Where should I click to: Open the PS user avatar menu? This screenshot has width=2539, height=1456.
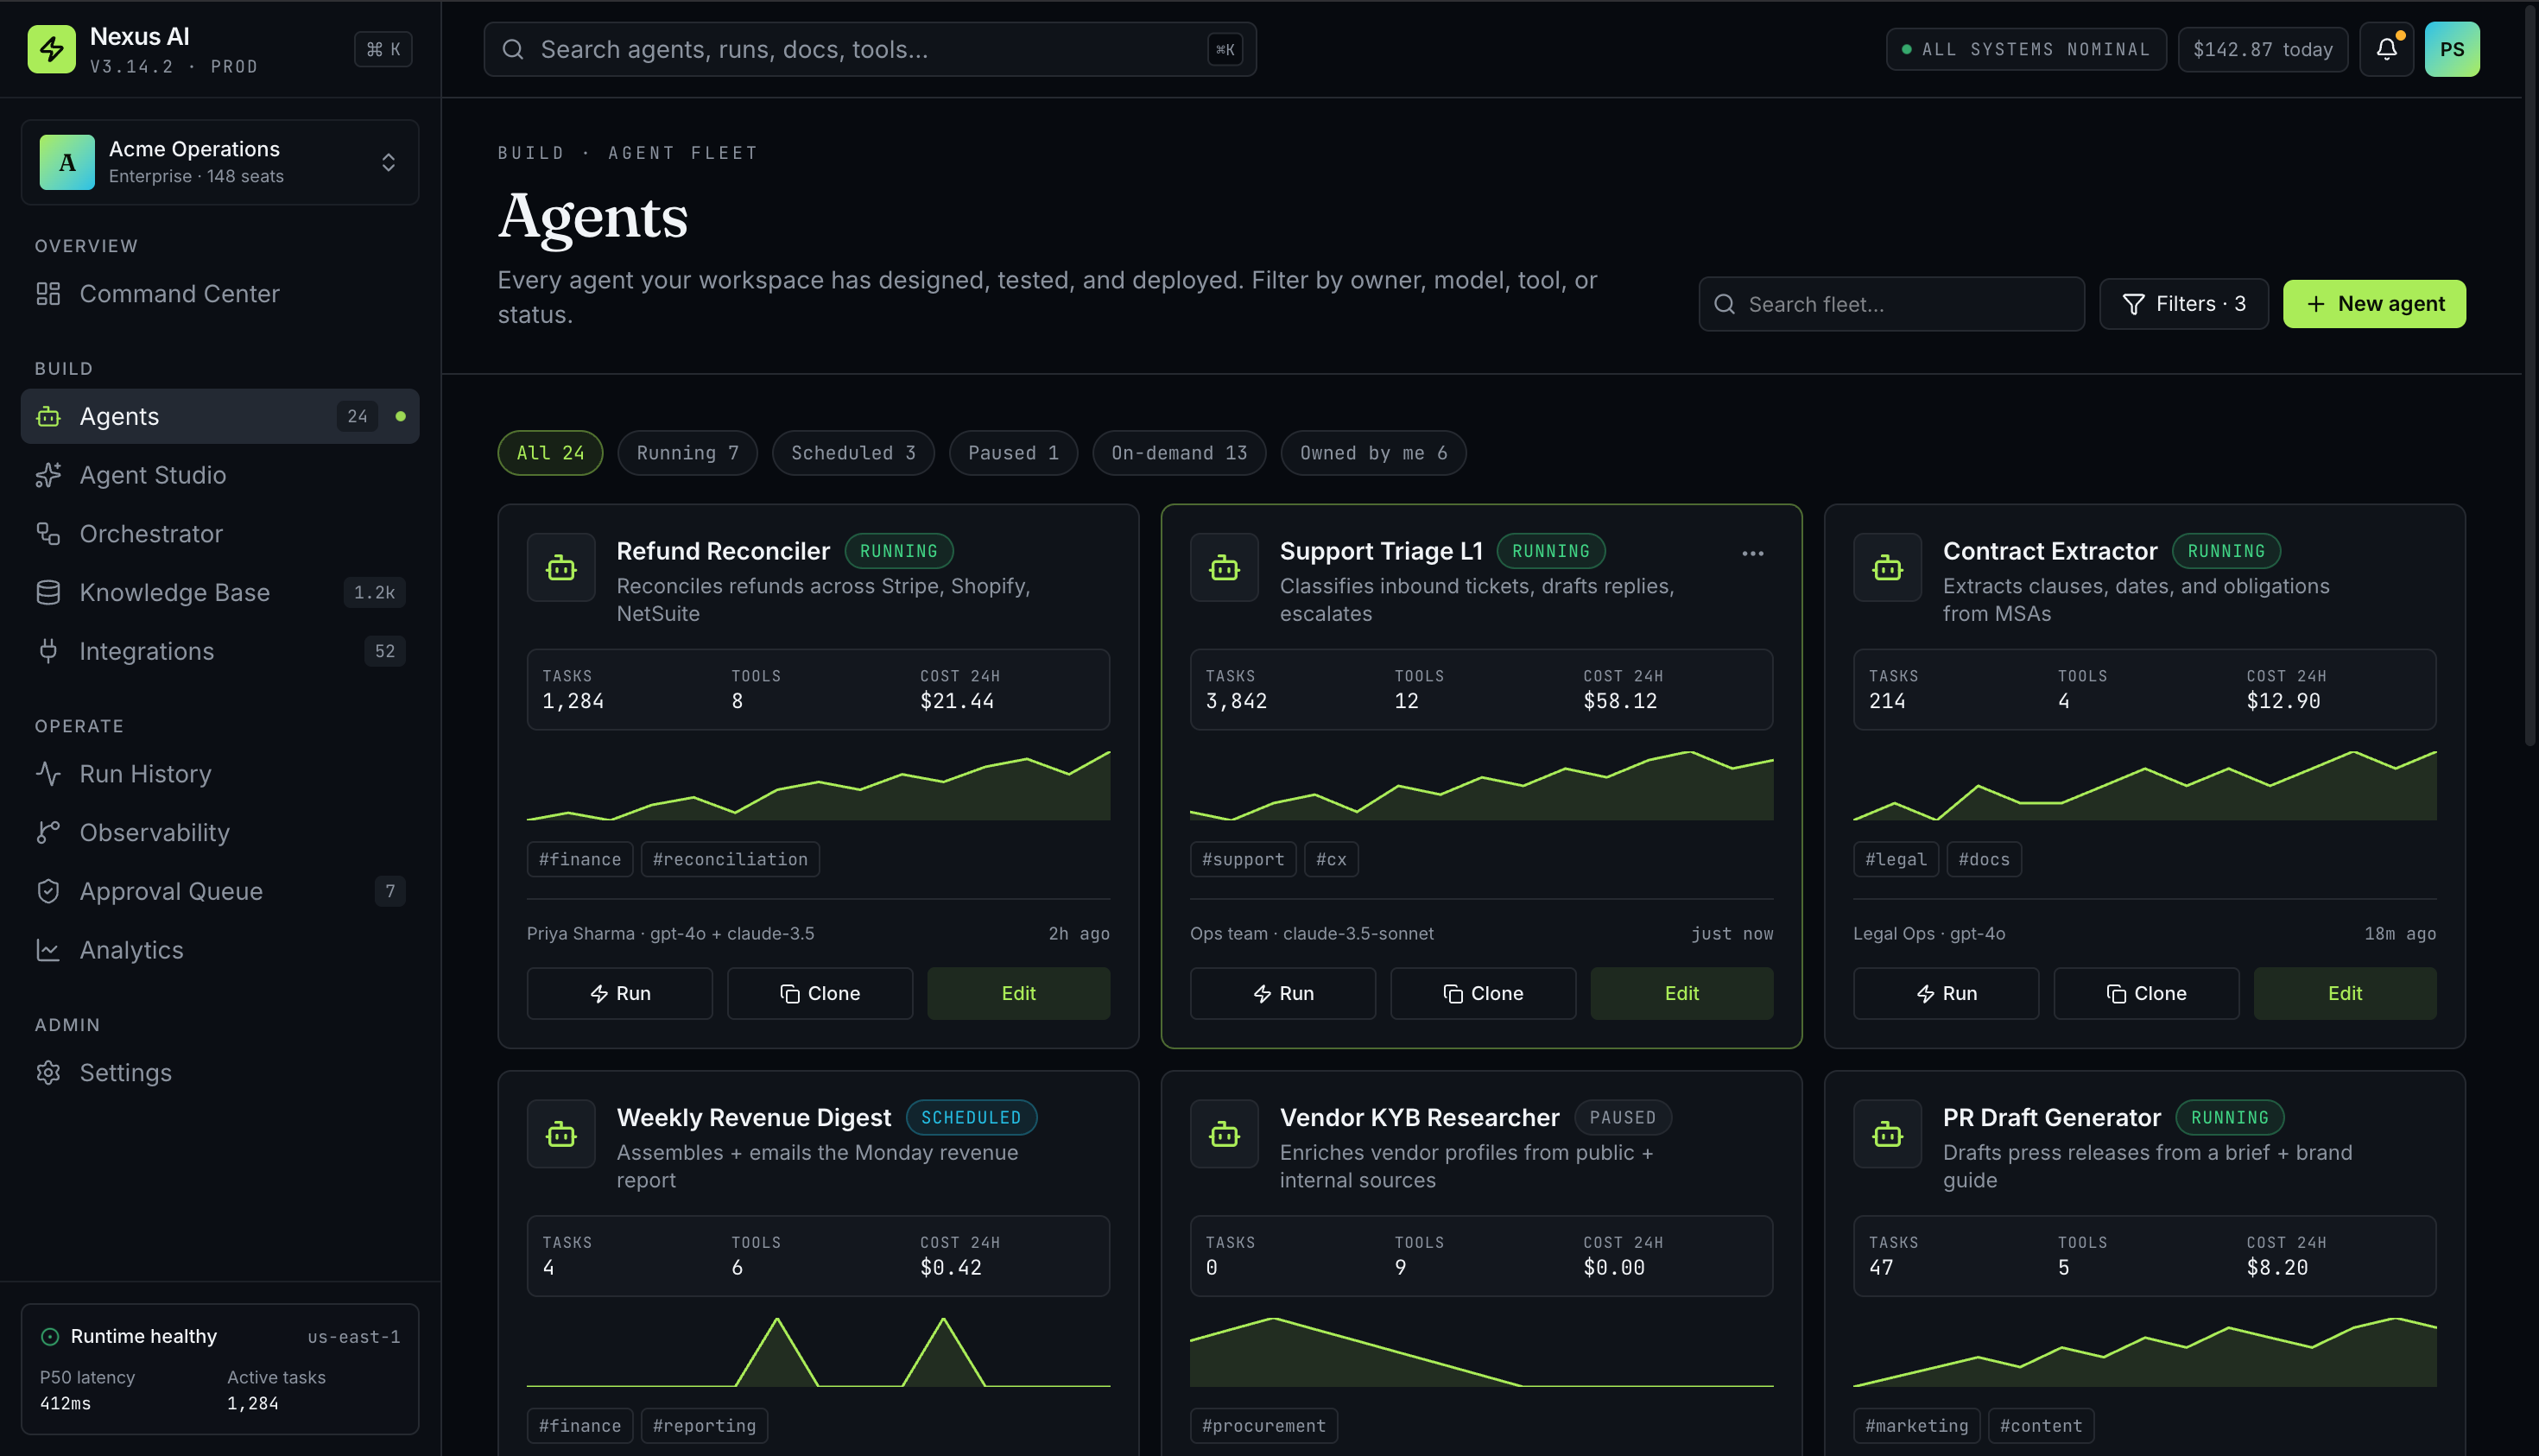pos(2451,49)
